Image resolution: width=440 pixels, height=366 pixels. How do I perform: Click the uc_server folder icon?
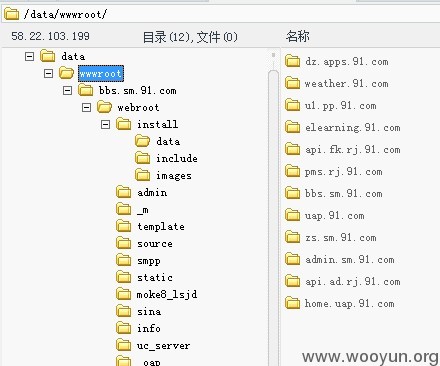pos(124,345)
